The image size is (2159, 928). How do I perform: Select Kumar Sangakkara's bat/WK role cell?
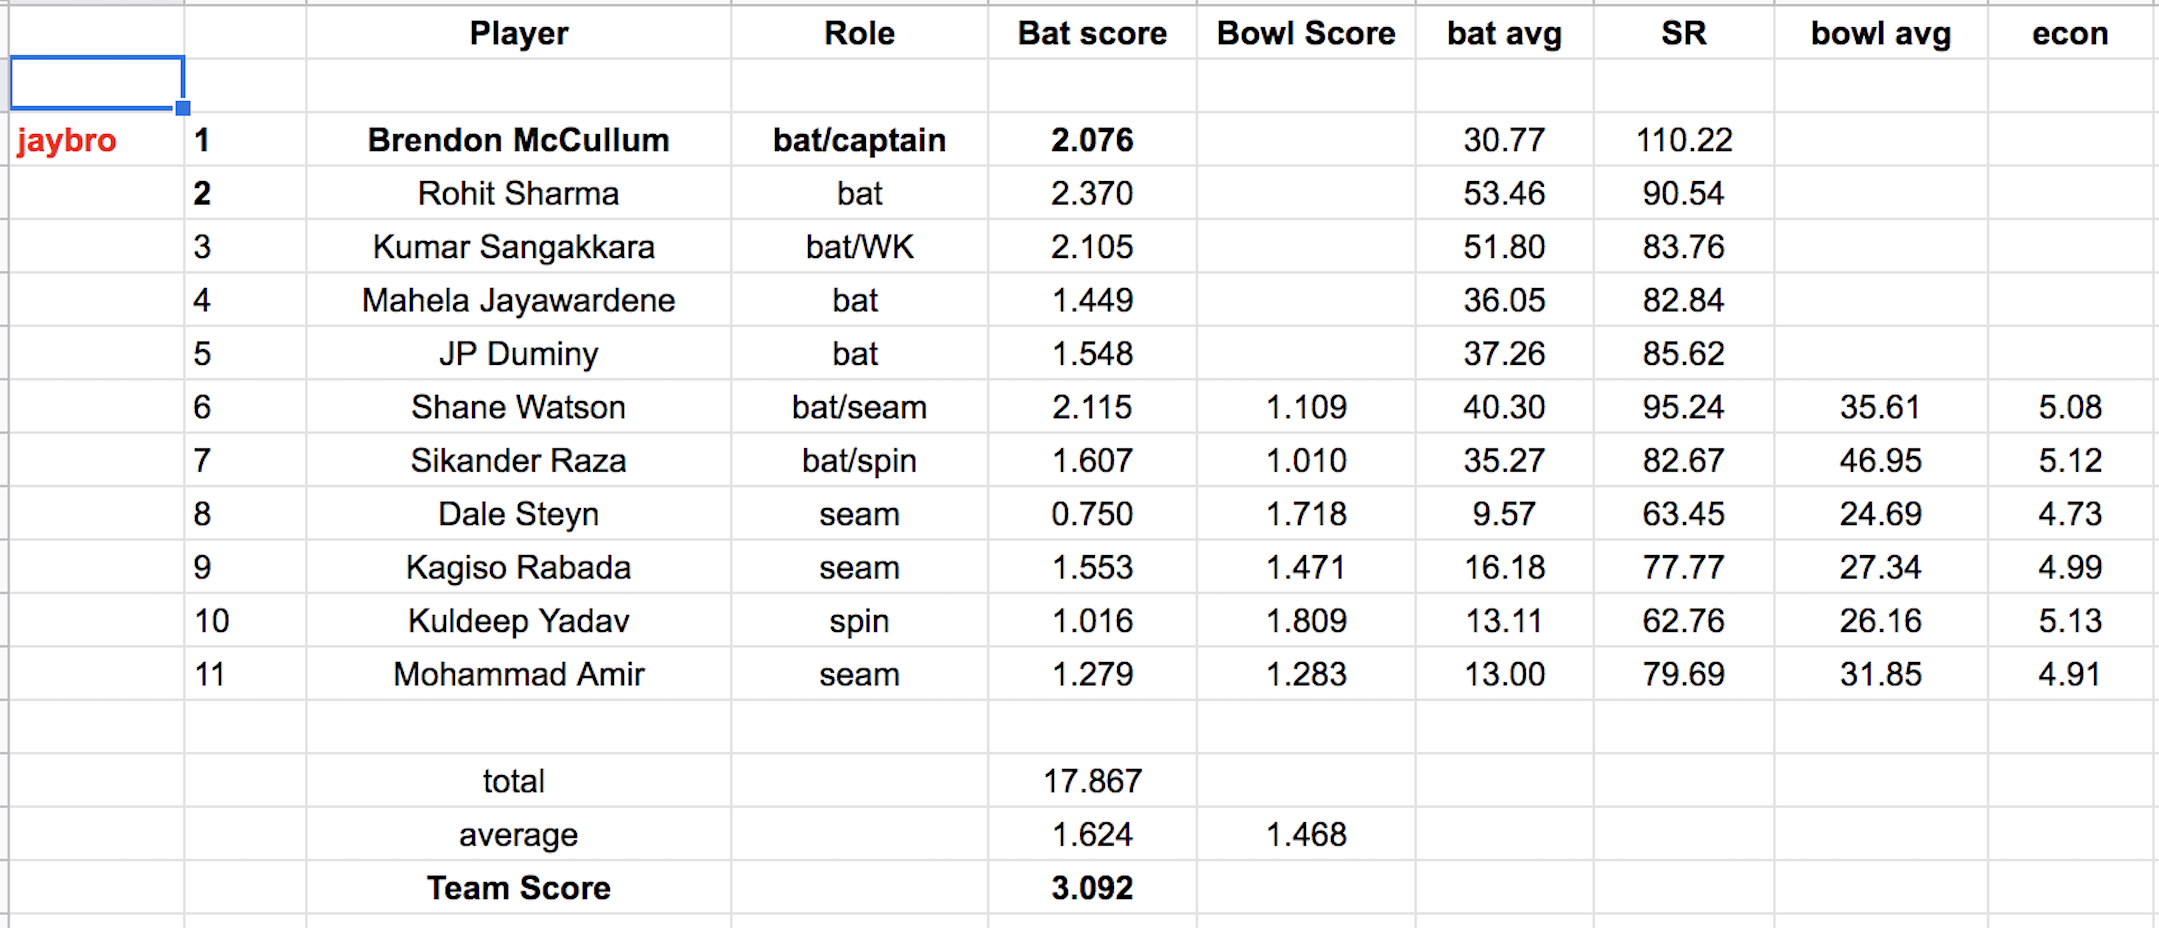(859, 247)
